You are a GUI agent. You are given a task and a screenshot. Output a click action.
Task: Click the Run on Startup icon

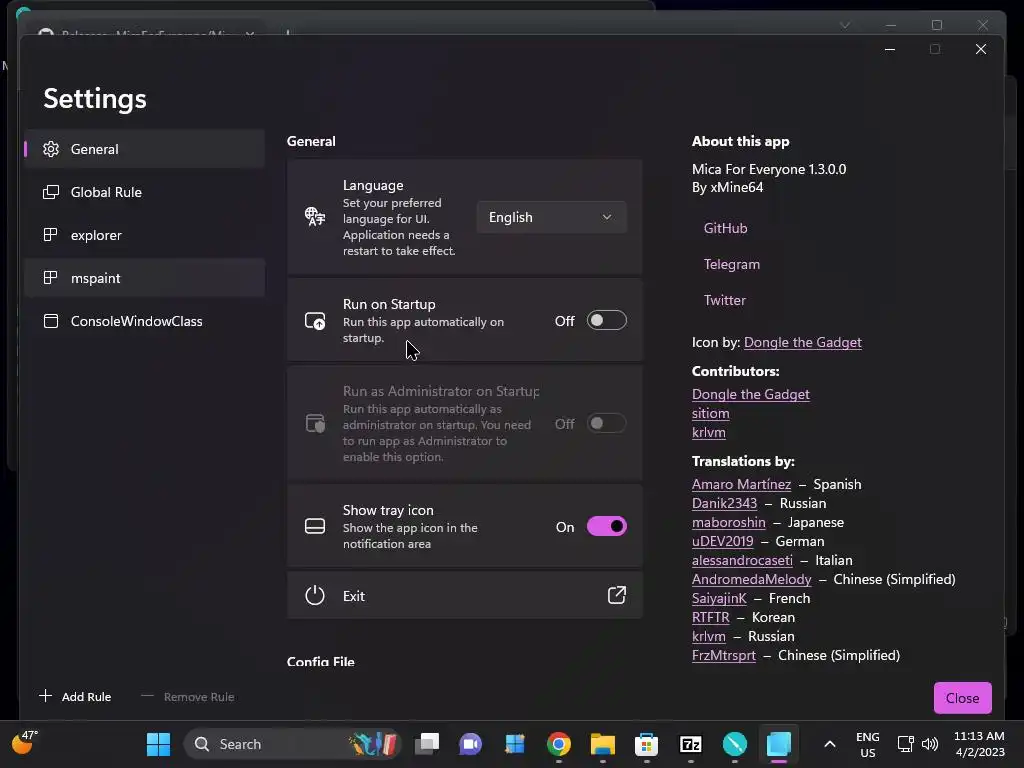coord(315,321)
